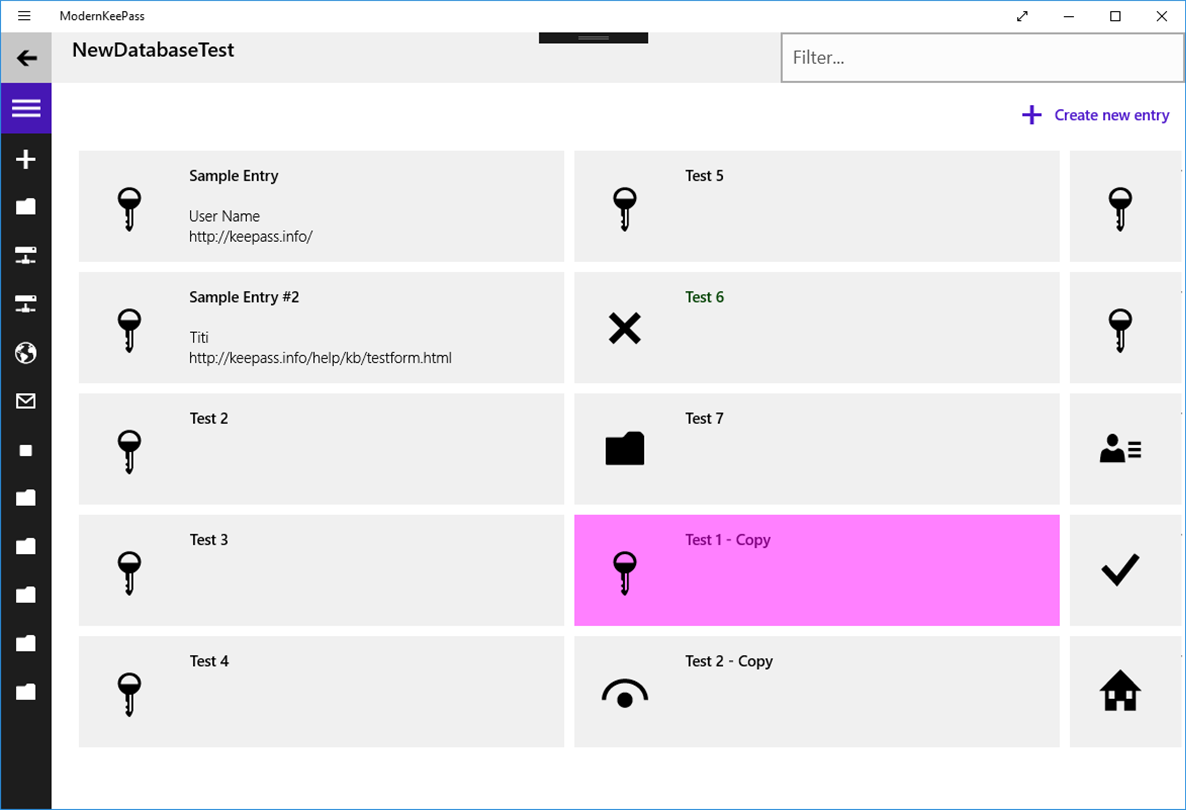
Task: Open the contact card icon entry
Action: coord(1126,448)
